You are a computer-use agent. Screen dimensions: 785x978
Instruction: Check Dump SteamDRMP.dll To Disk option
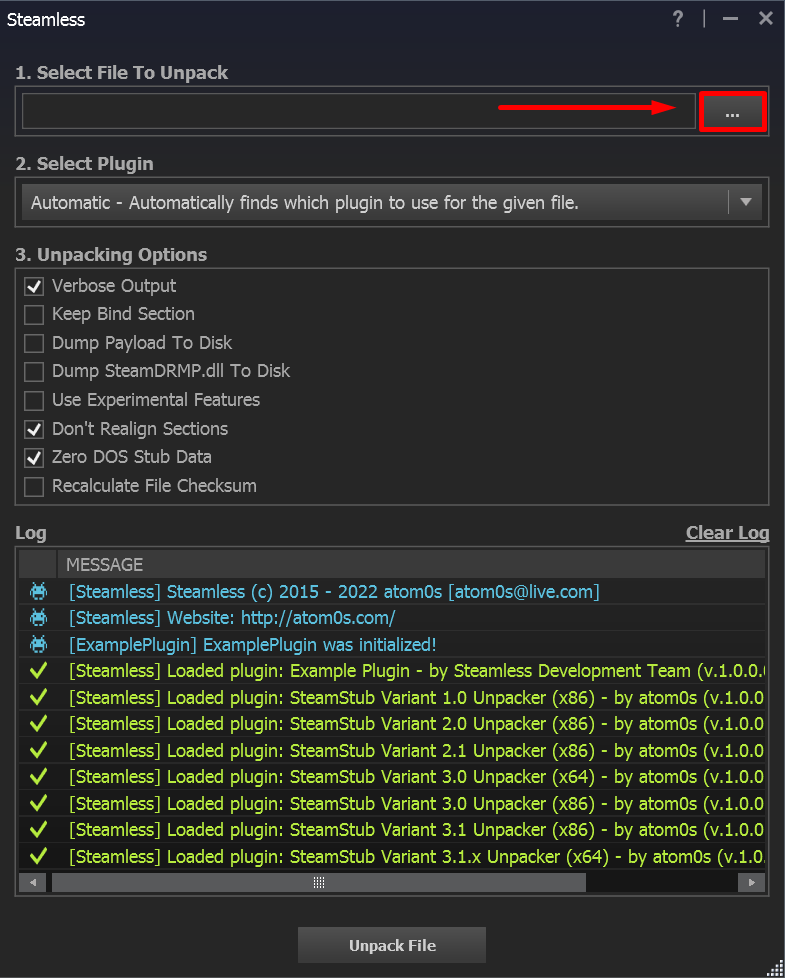[34, 372]
